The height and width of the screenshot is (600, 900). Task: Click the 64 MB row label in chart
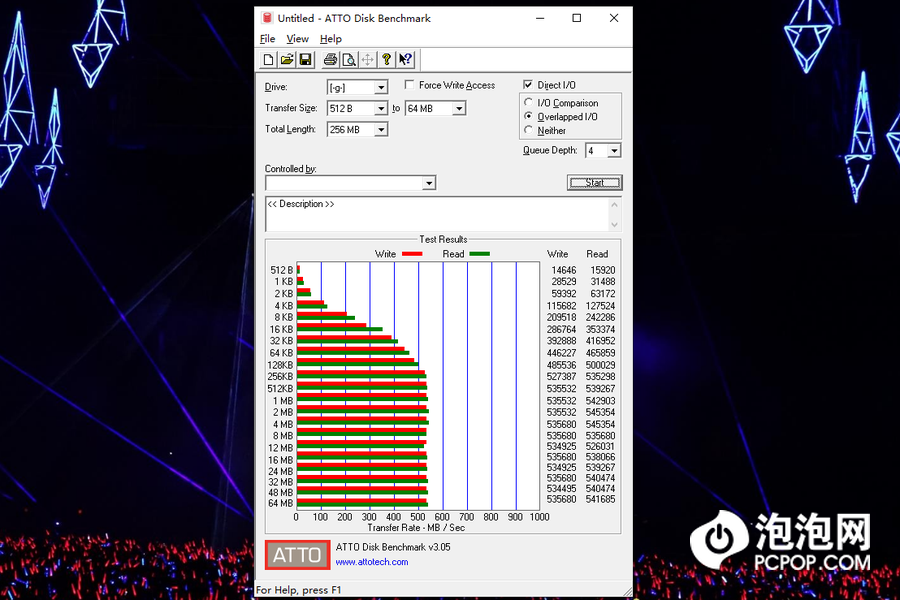(x=281, y=504)
